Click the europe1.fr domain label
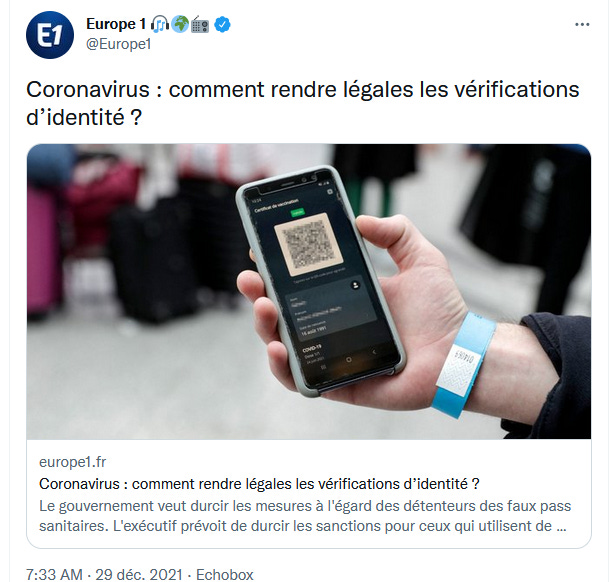609x582 pixels. (x=73, y=462)
